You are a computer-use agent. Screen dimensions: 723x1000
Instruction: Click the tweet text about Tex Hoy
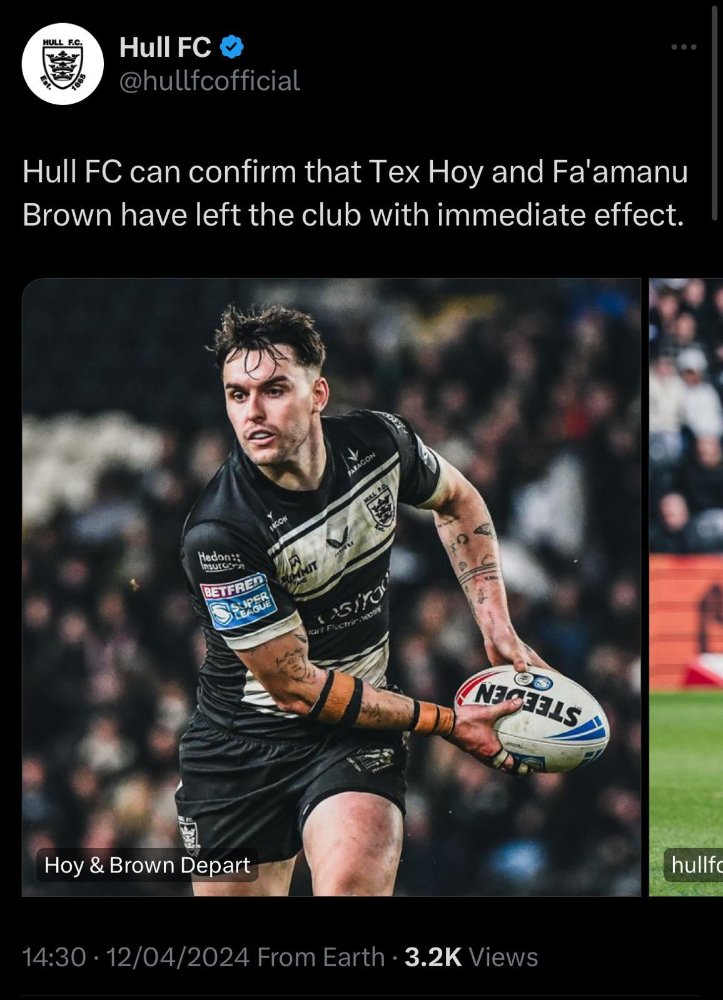point(355,193)
